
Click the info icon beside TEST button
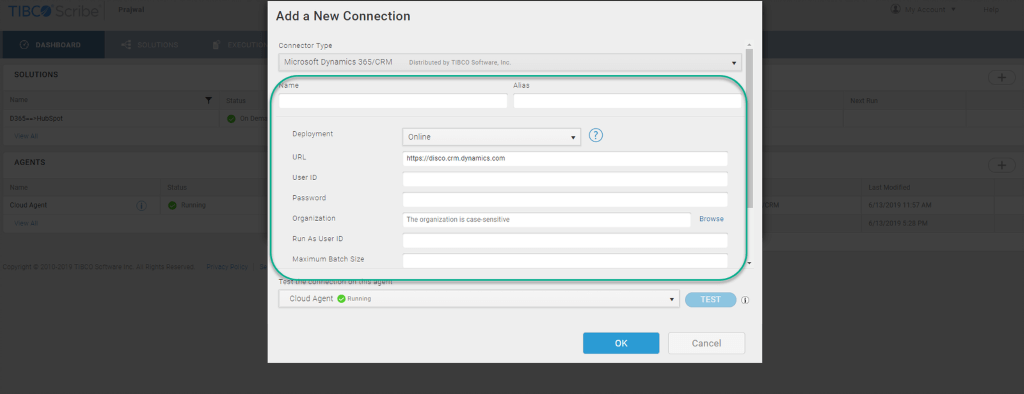(745, 301)
